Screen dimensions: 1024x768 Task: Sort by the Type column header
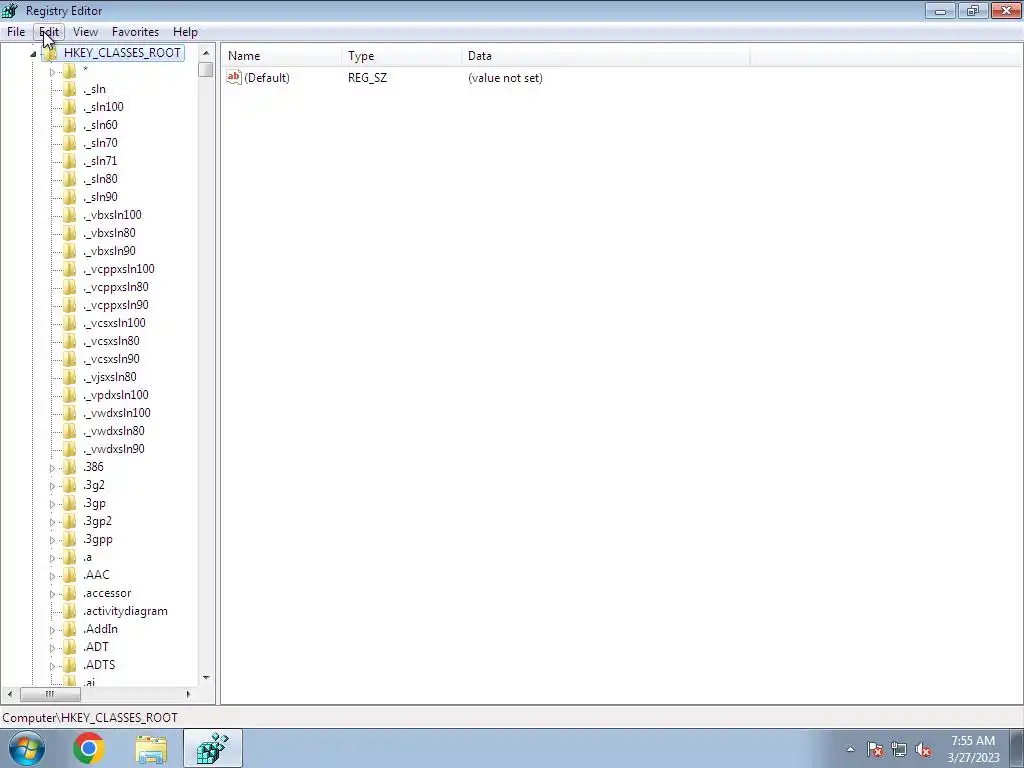pos(401,56)
